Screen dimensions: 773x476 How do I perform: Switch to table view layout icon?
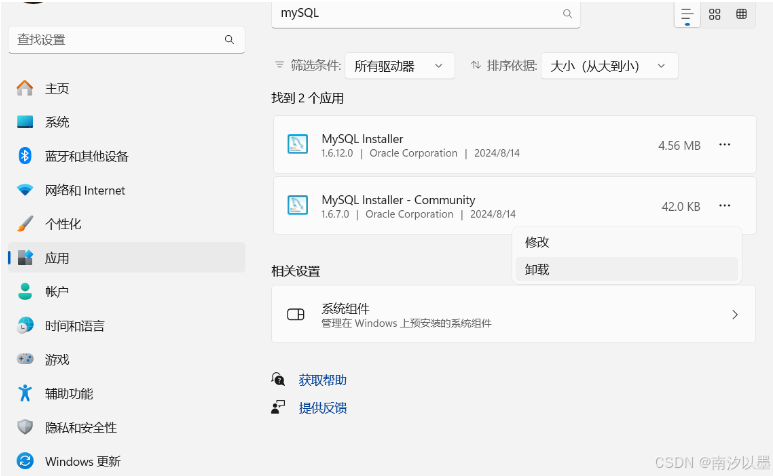click(x=741, y=14)
